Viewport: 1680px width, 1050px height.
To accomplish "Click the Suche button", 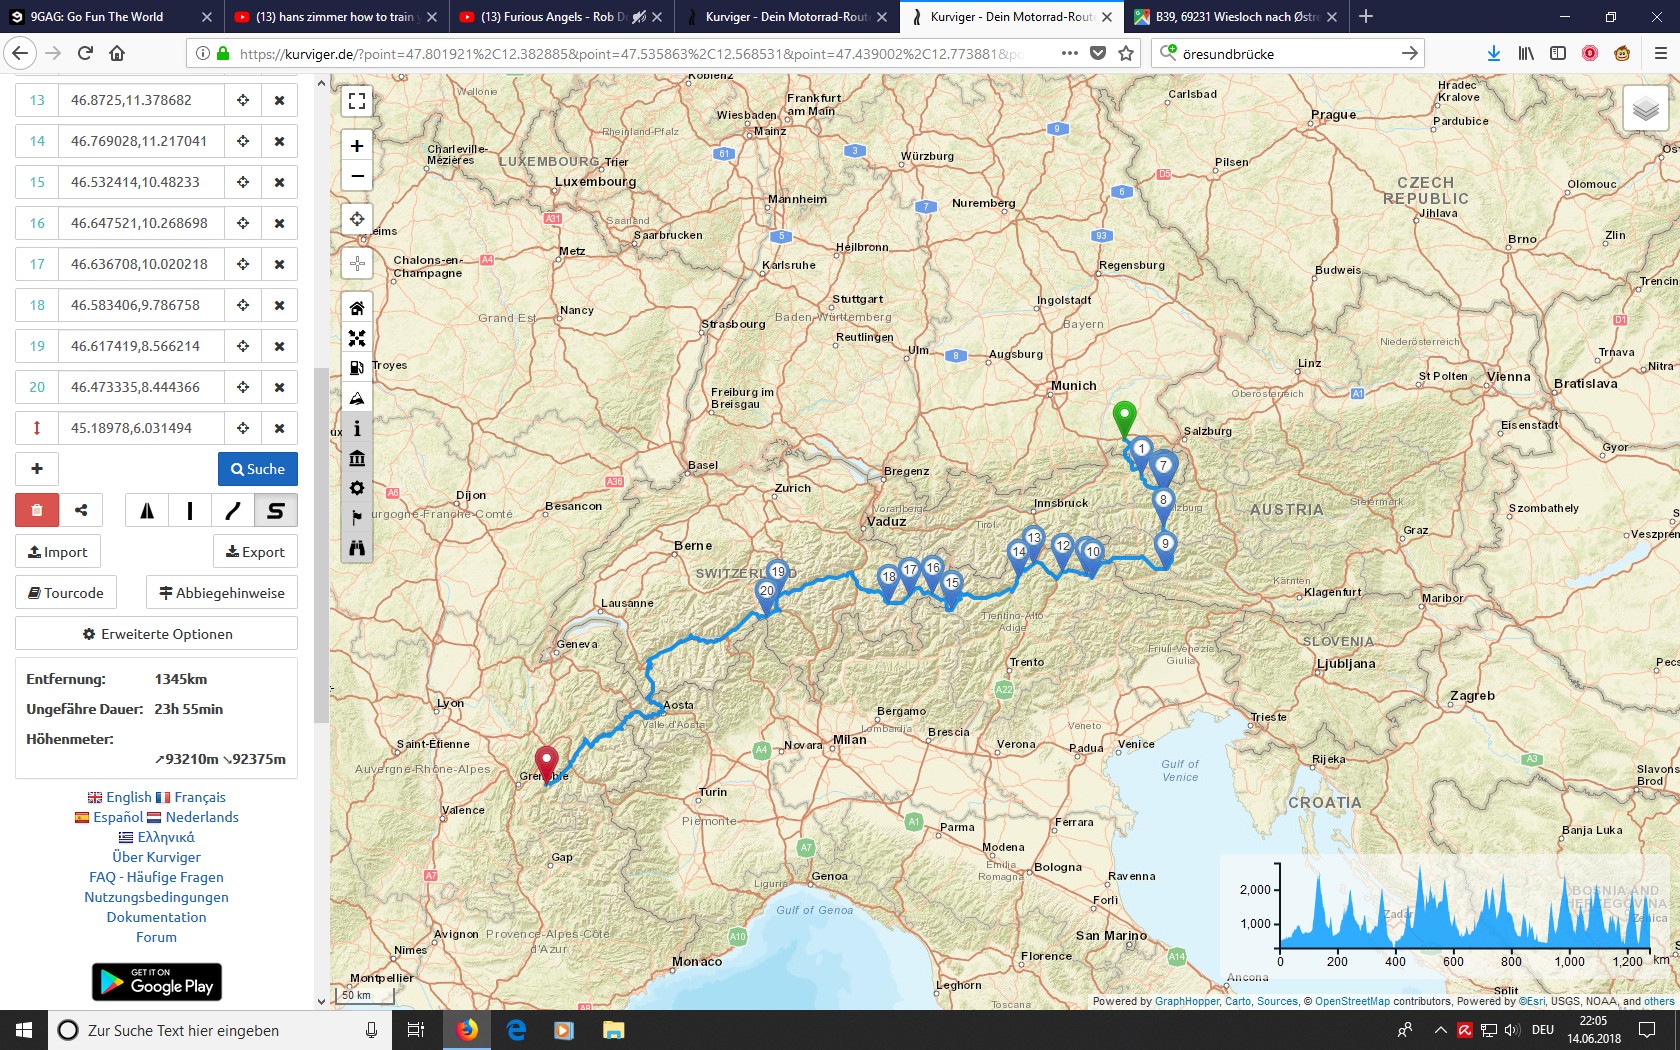I will click(258, 469).
